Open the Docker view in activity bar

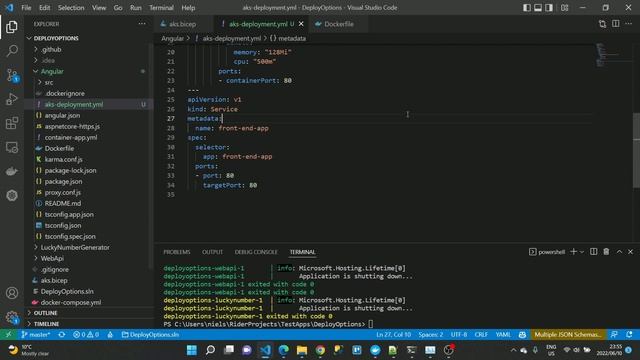[12, 171]
